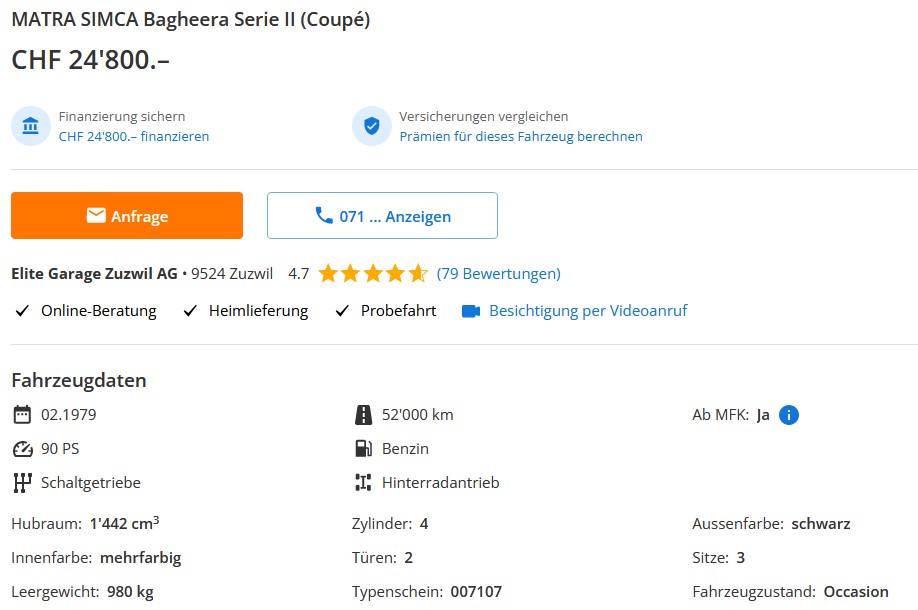Click the fuel pump Benzin icon
The image size is (918, 610).
[363, 448]
